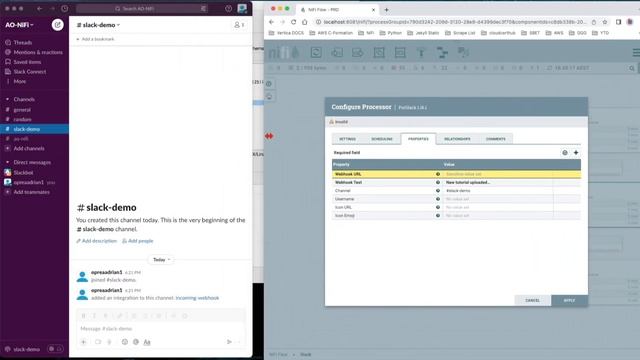
Task: Click Add description link in slack-demo
Action: [96, 241]
